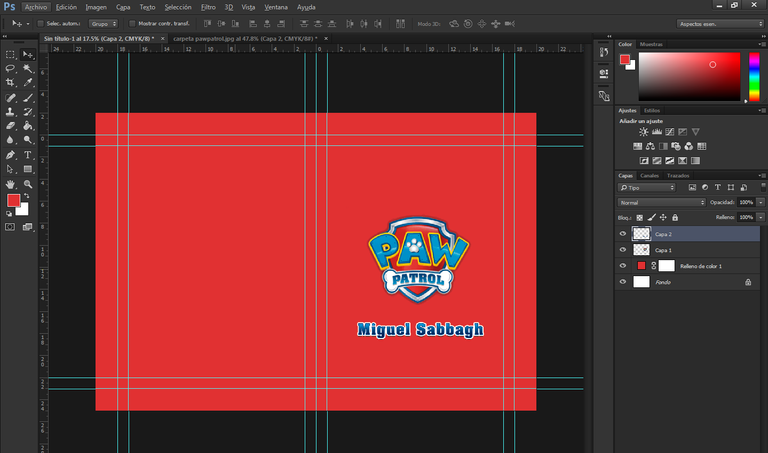Select the Brush tool
768x453 pixels.
28,98
